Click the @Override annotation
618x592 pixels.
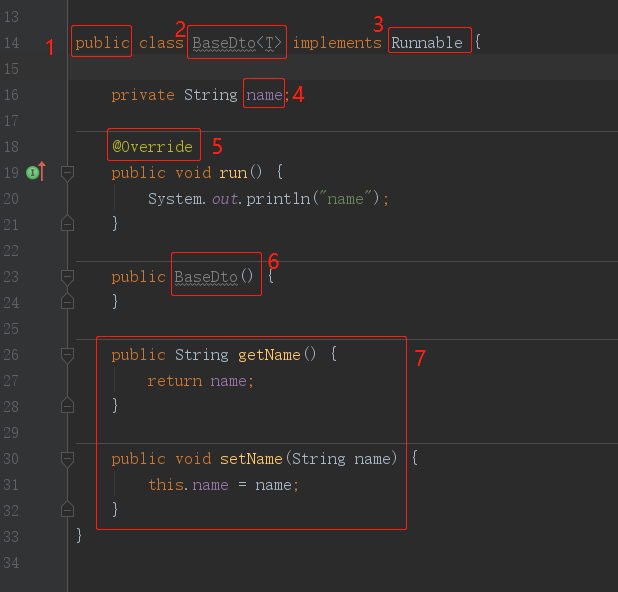(x=152, y=147)
